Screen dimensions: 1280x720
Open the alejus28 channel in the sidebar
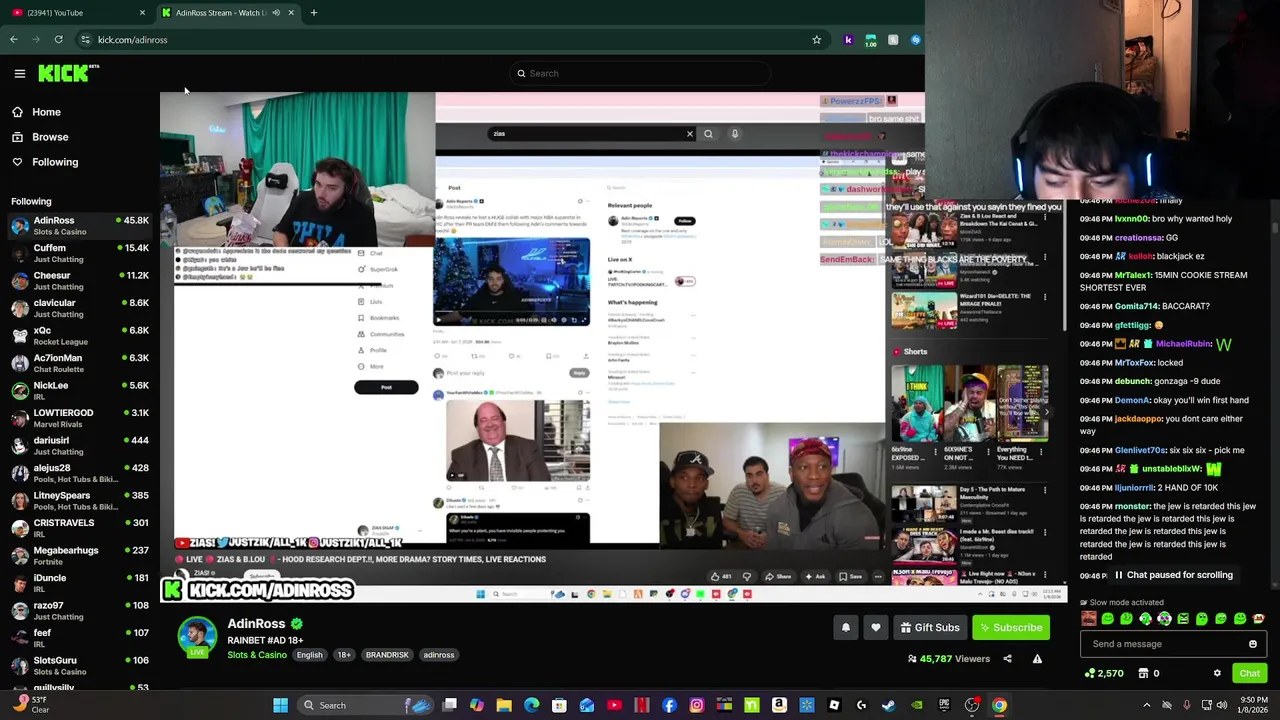(80, 473)
